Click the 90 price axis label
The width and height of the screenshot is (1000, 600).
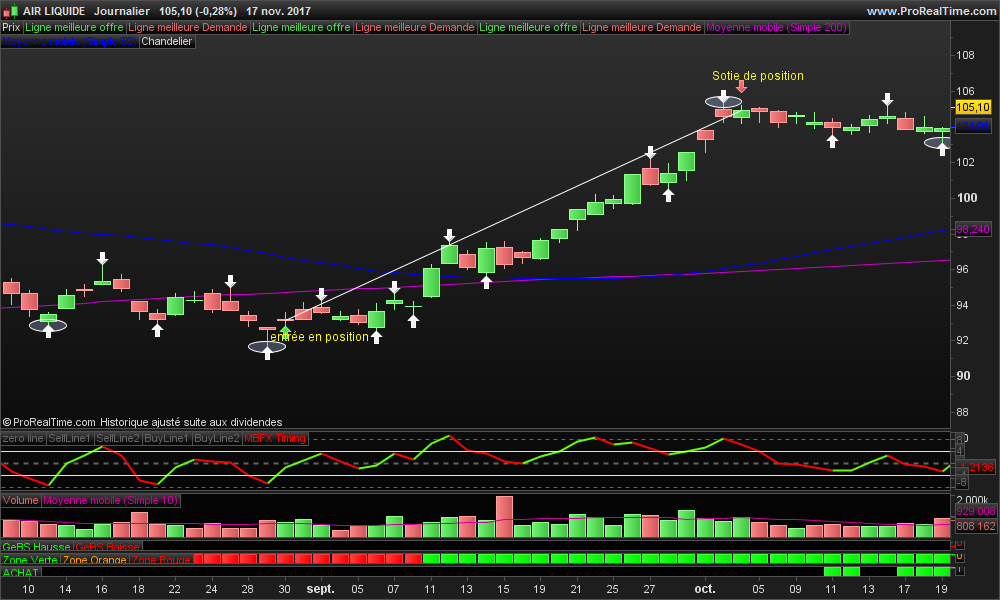tap(963, 376)
